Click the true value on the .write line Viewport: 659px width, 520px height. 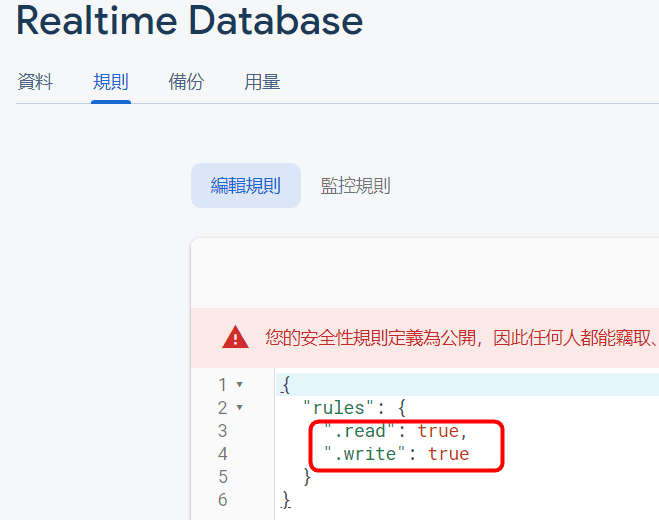click(448, 454)
